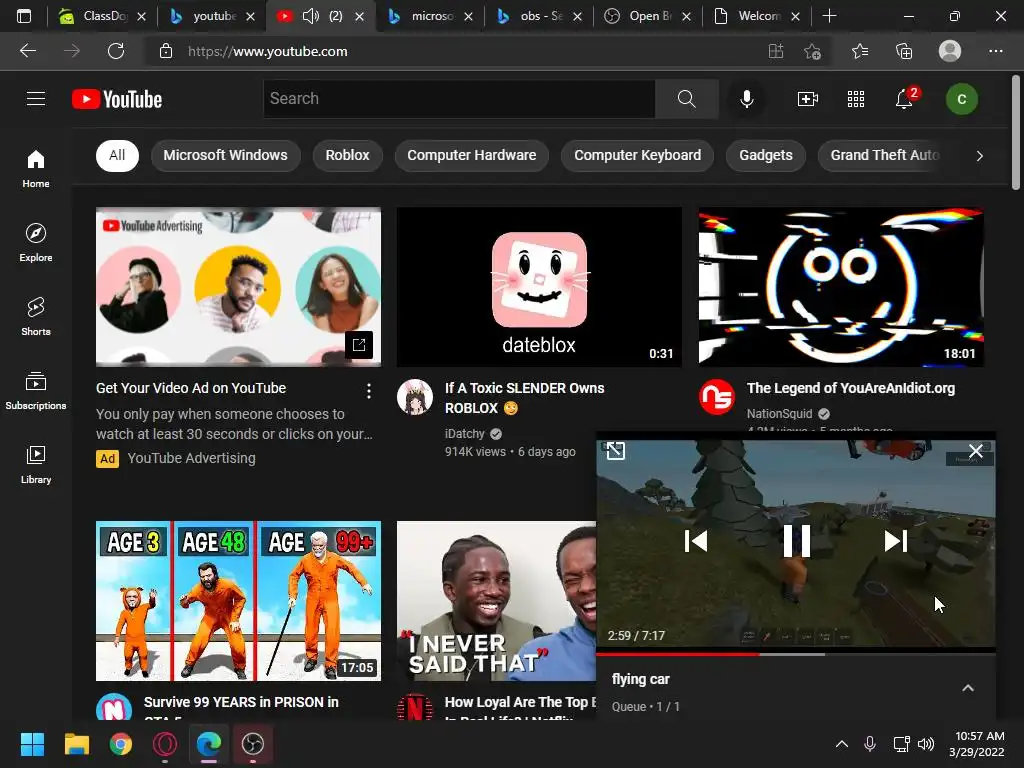Select the Roblox filter chip

pos(347,155)
